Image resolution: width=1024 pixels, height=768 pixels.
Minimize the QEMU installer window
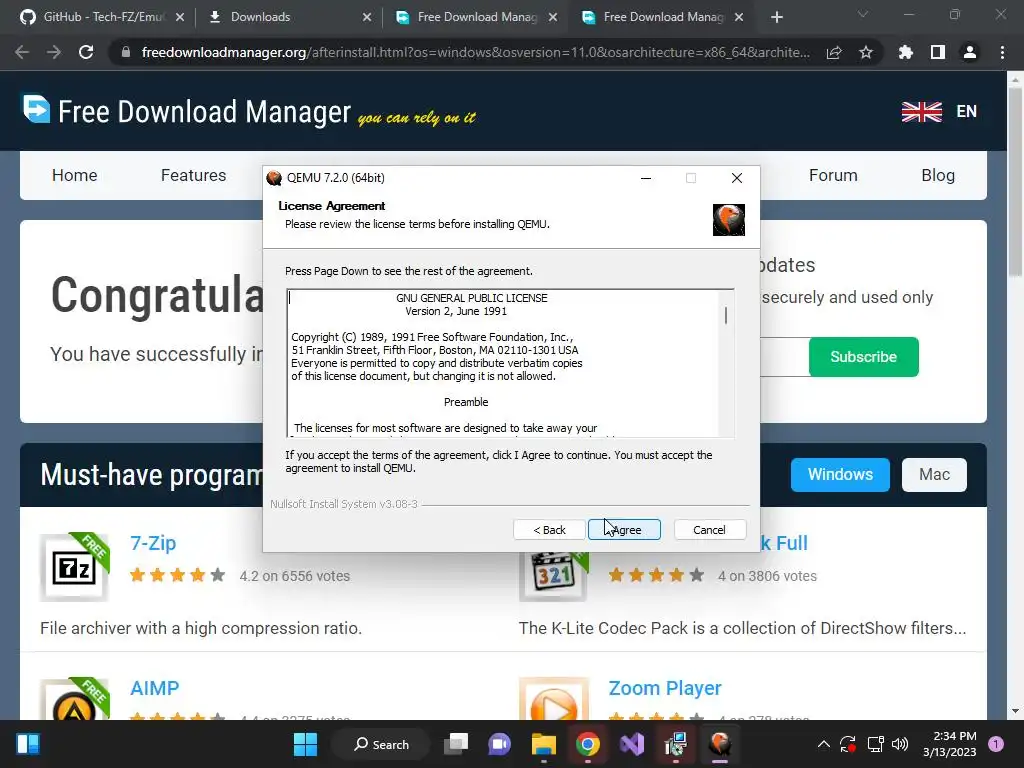click(646, 178)
